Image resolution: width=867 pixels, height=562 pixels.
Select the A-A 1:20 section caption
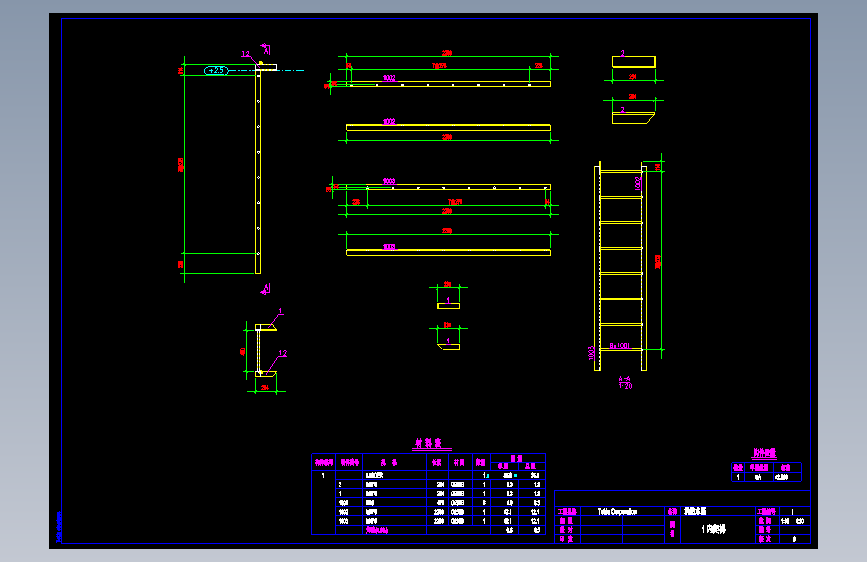(x=625, y=382)
